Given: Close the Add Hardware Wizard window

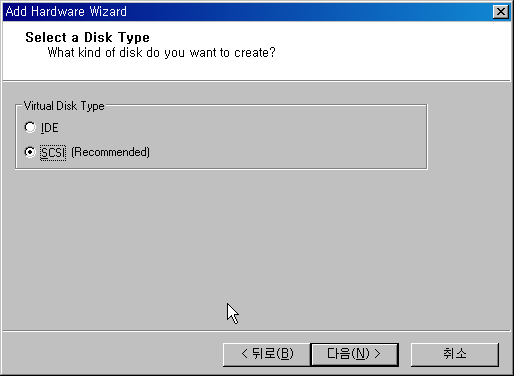Looking at the screenshot, I should (x=501, y=12).
